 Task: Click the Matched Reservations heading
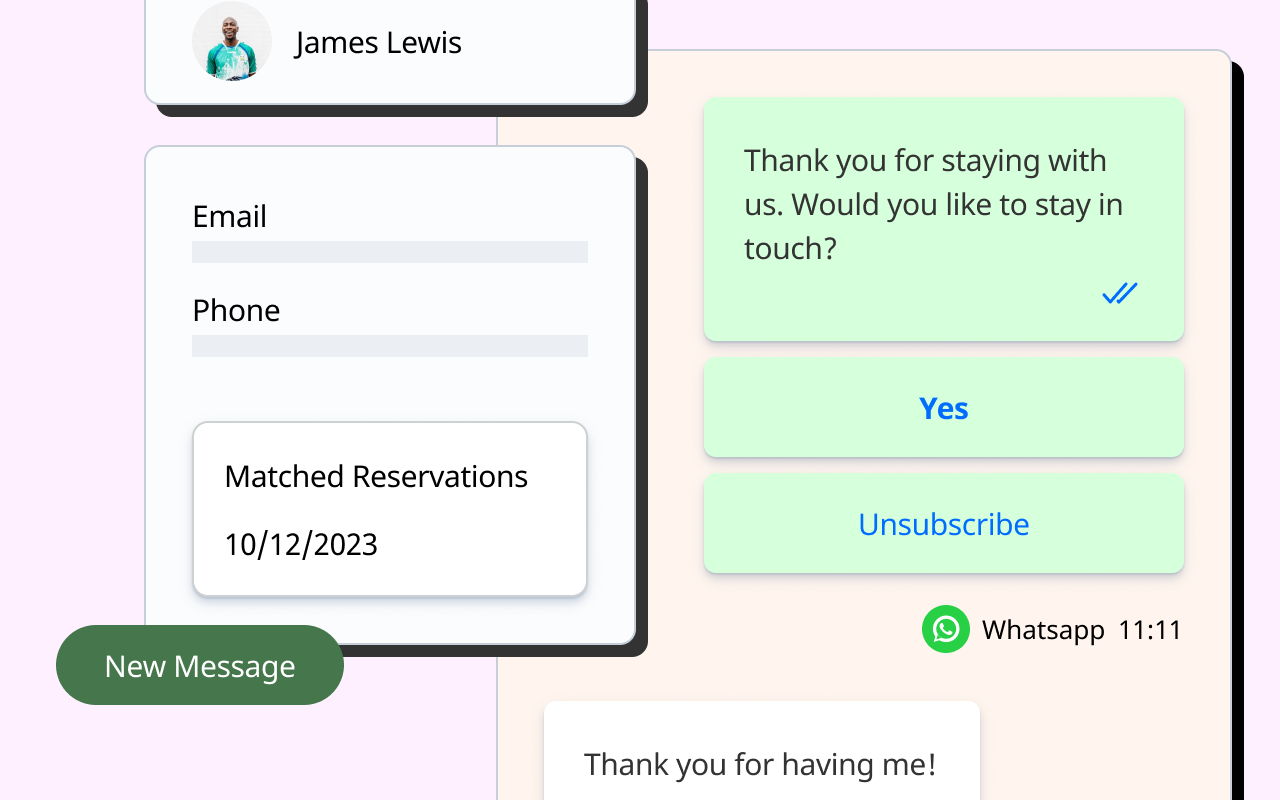376,476
